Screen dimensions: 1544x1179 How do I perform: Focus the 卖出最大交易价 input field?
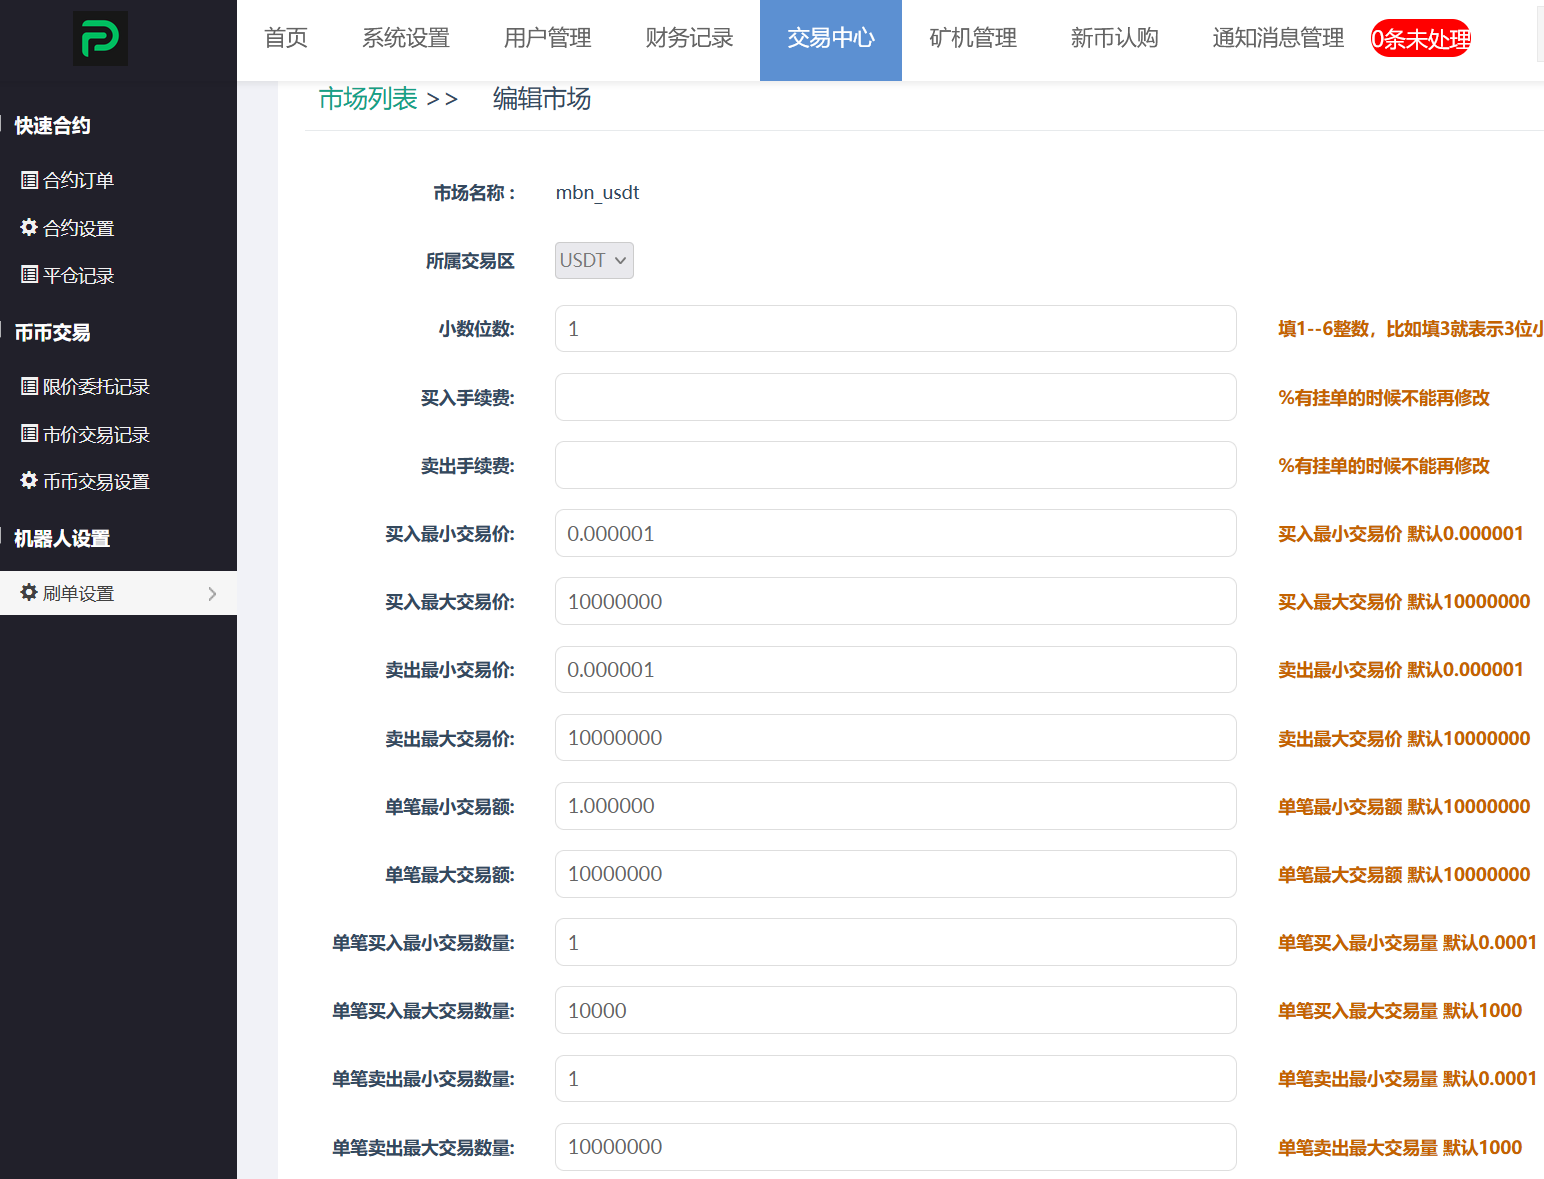(x=895, y=737)
